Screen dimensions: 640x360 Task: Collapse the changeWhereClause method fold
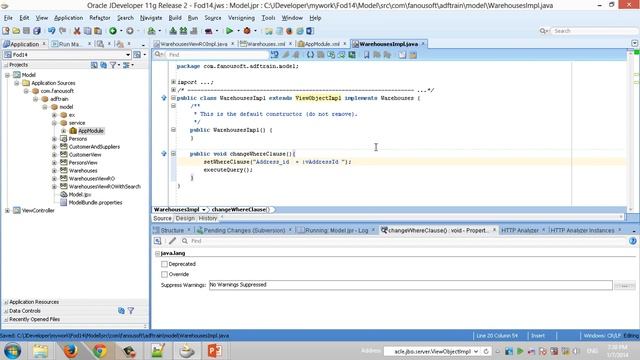point(173,154)
